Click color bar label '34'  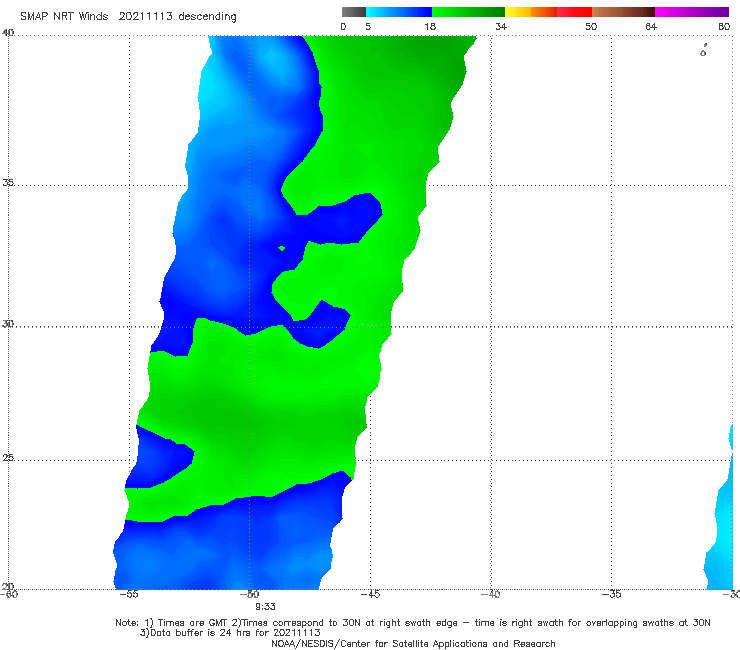tap(501, 27)
